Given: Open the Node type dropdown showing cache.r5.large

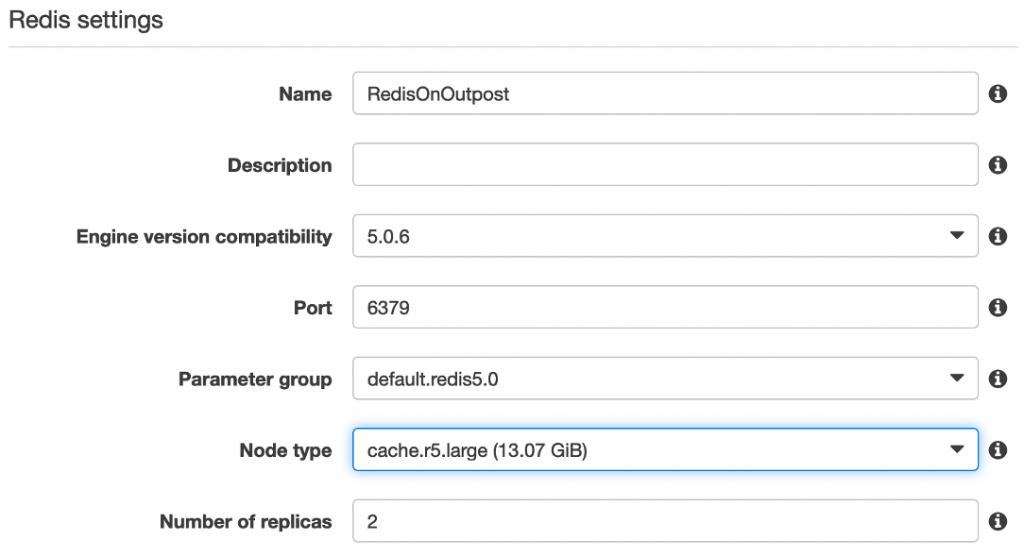Looking at the screenshot, I should click(665, 449).
